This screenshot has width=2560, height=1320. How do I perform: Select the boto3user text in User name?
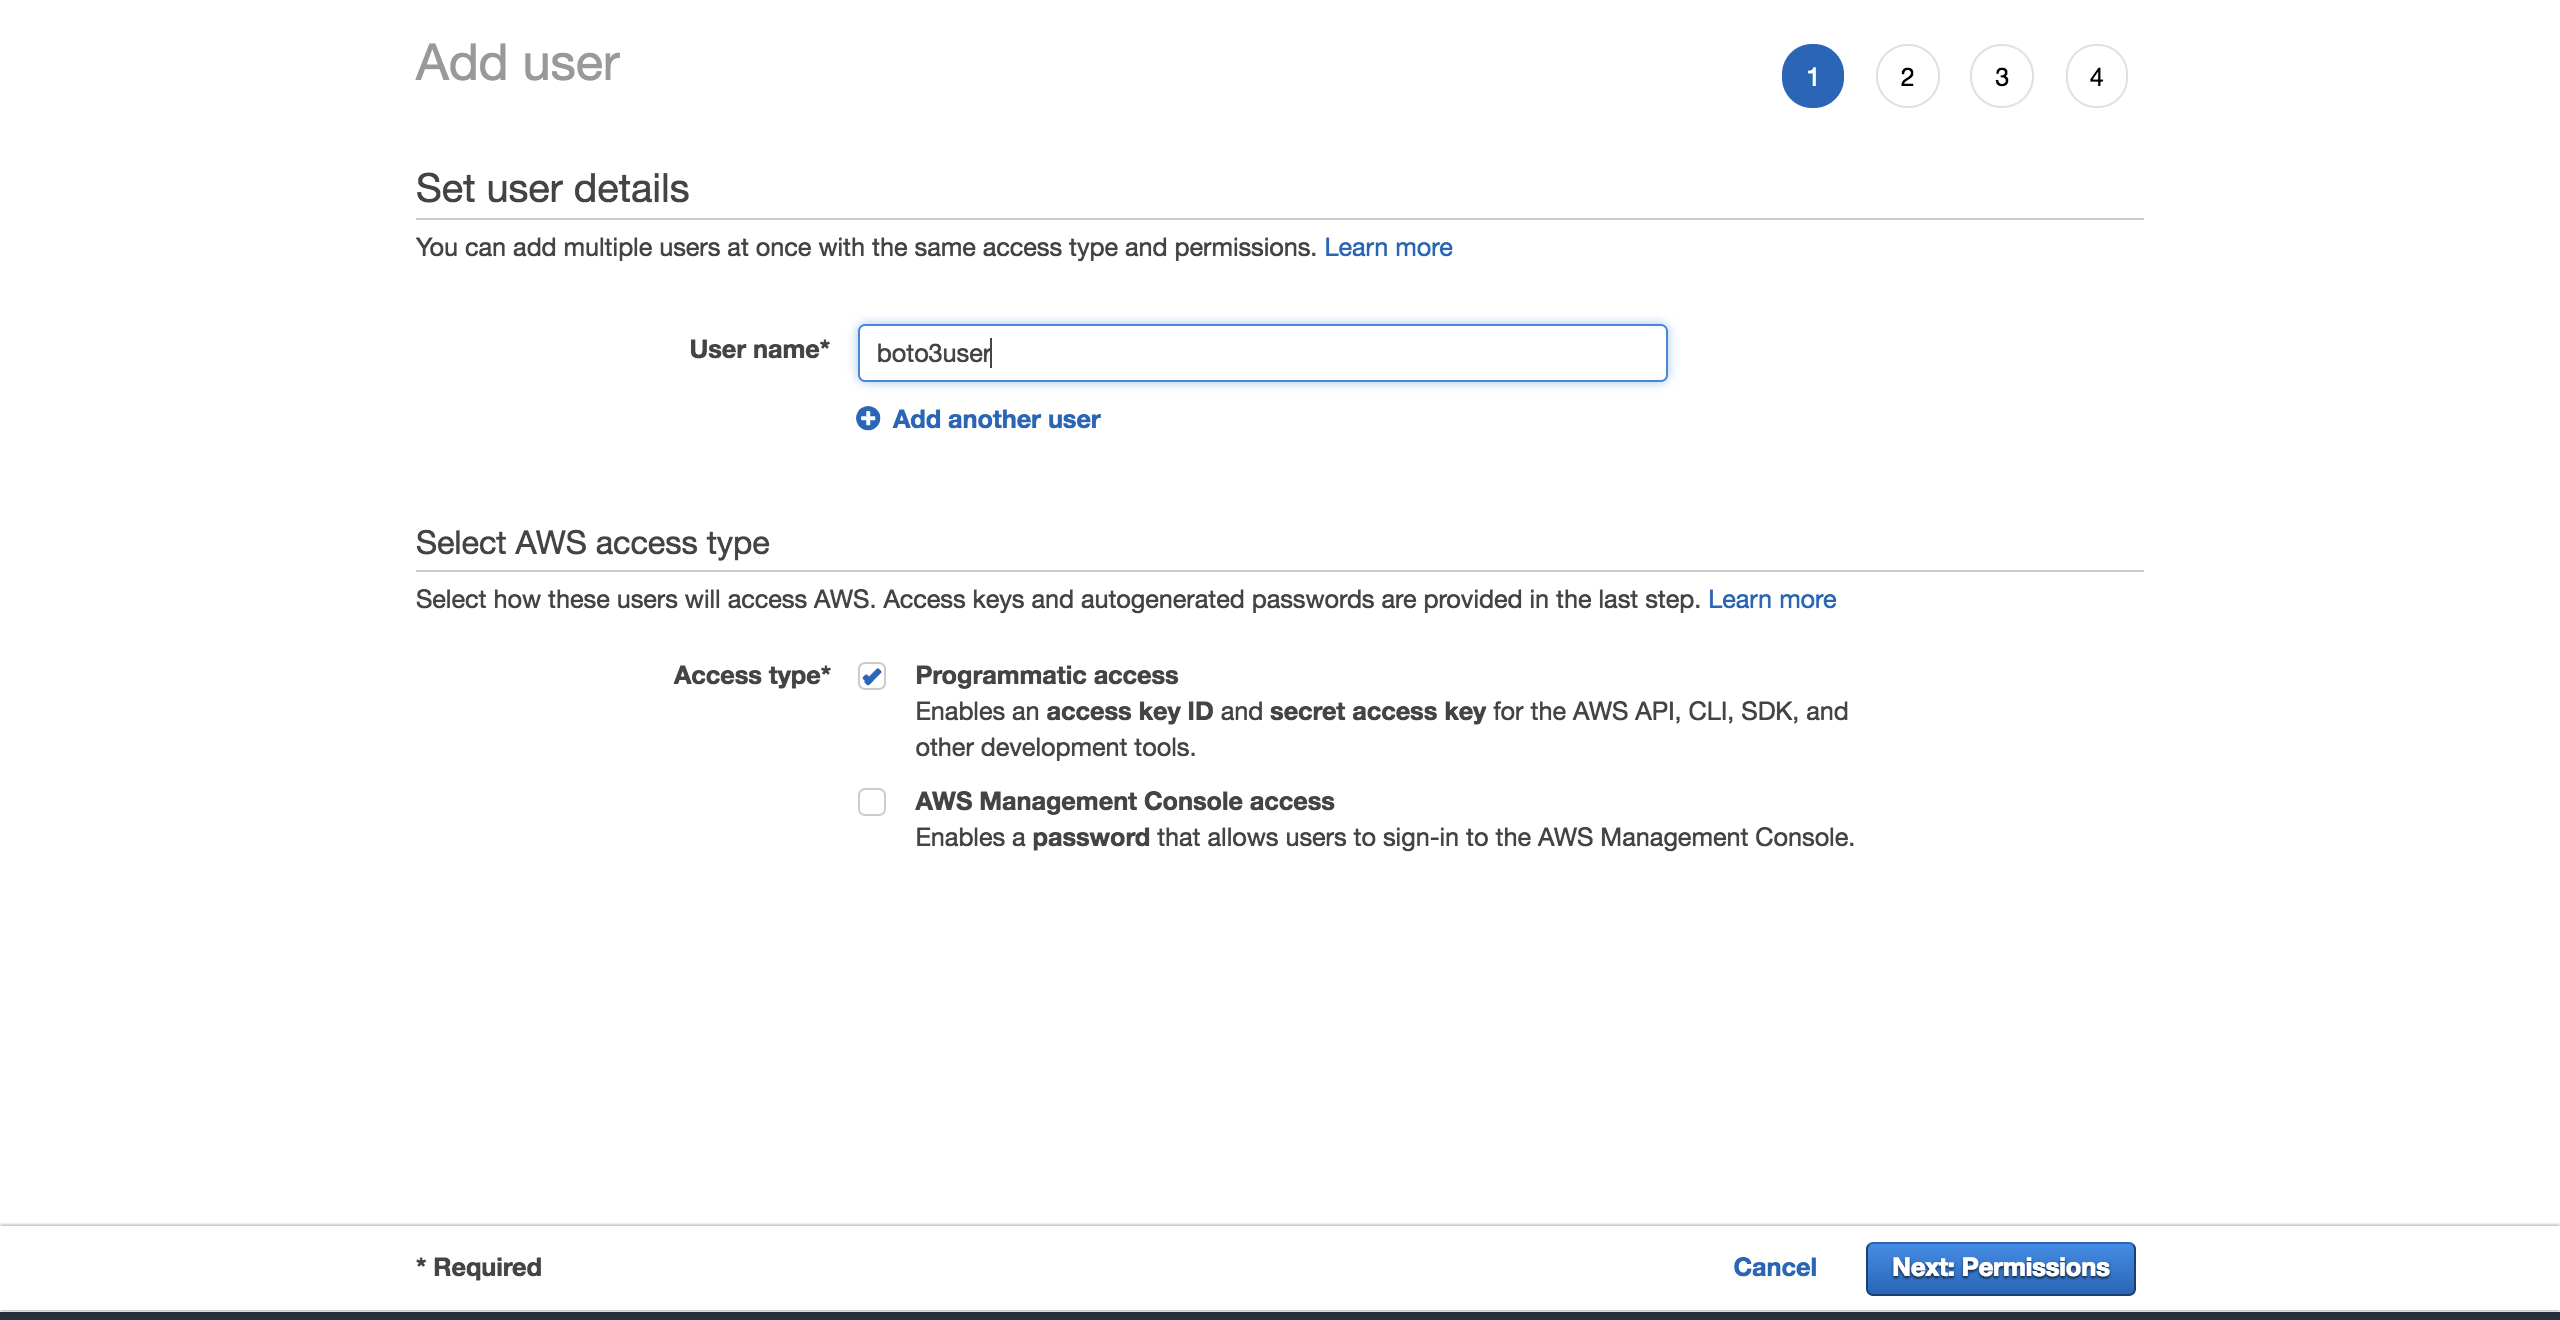[932, 353]
